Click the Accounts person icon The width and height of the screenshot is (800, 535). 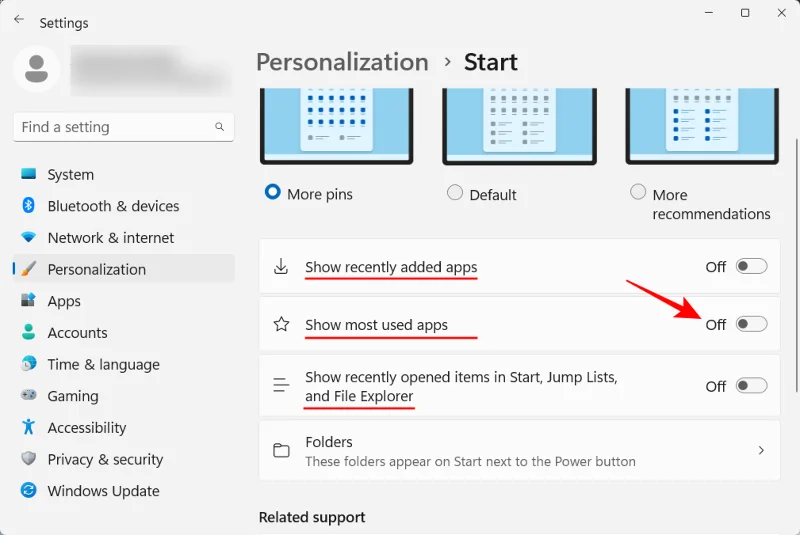click(29, 332)
